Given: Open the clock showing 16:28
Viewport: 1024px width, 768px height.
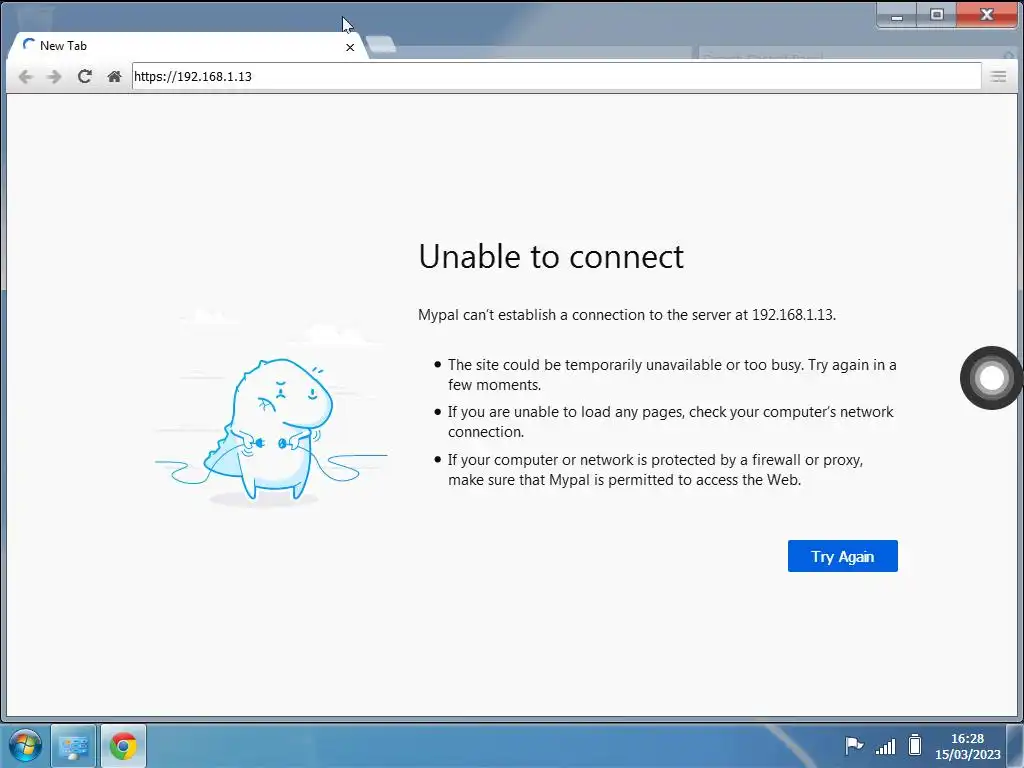Looking at the screenshot, I should click(x=967, y=746).
